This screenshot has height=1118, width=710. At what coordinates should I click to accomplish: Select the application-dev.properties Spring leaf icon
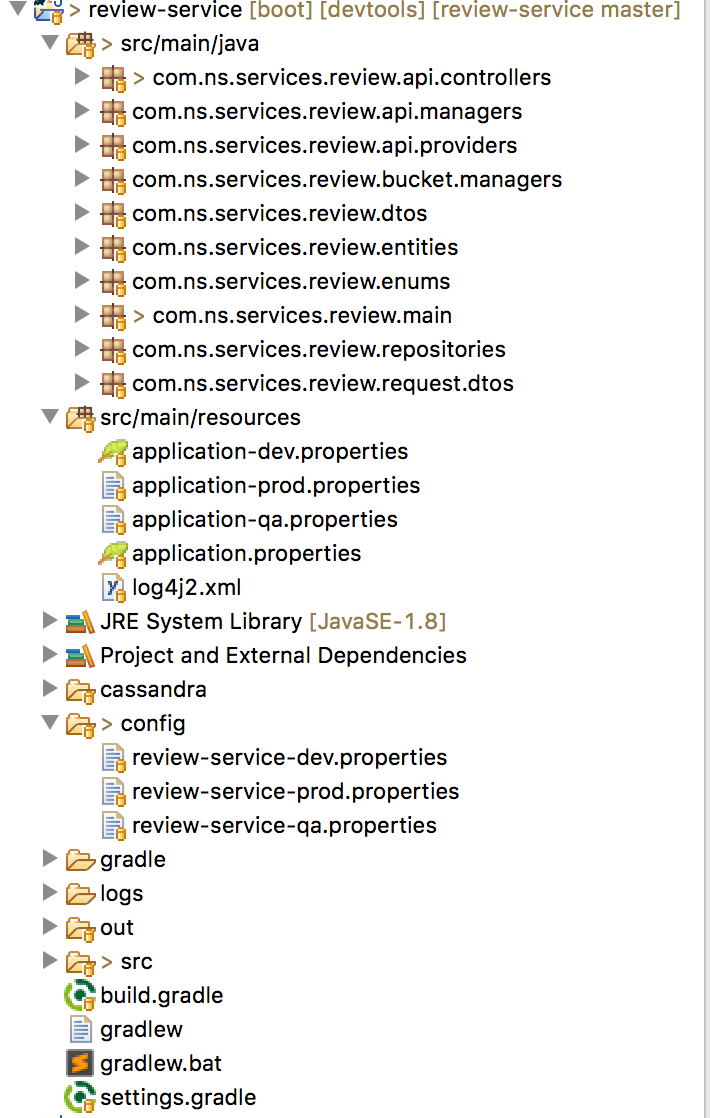[112, 451]
